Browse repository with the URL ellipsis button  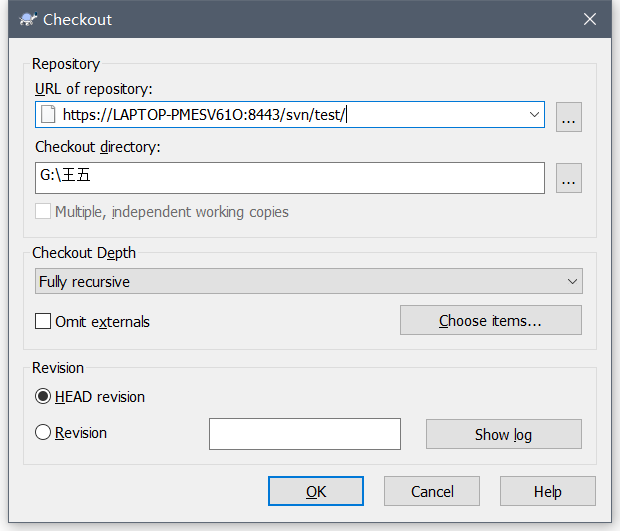click(569, 117)
